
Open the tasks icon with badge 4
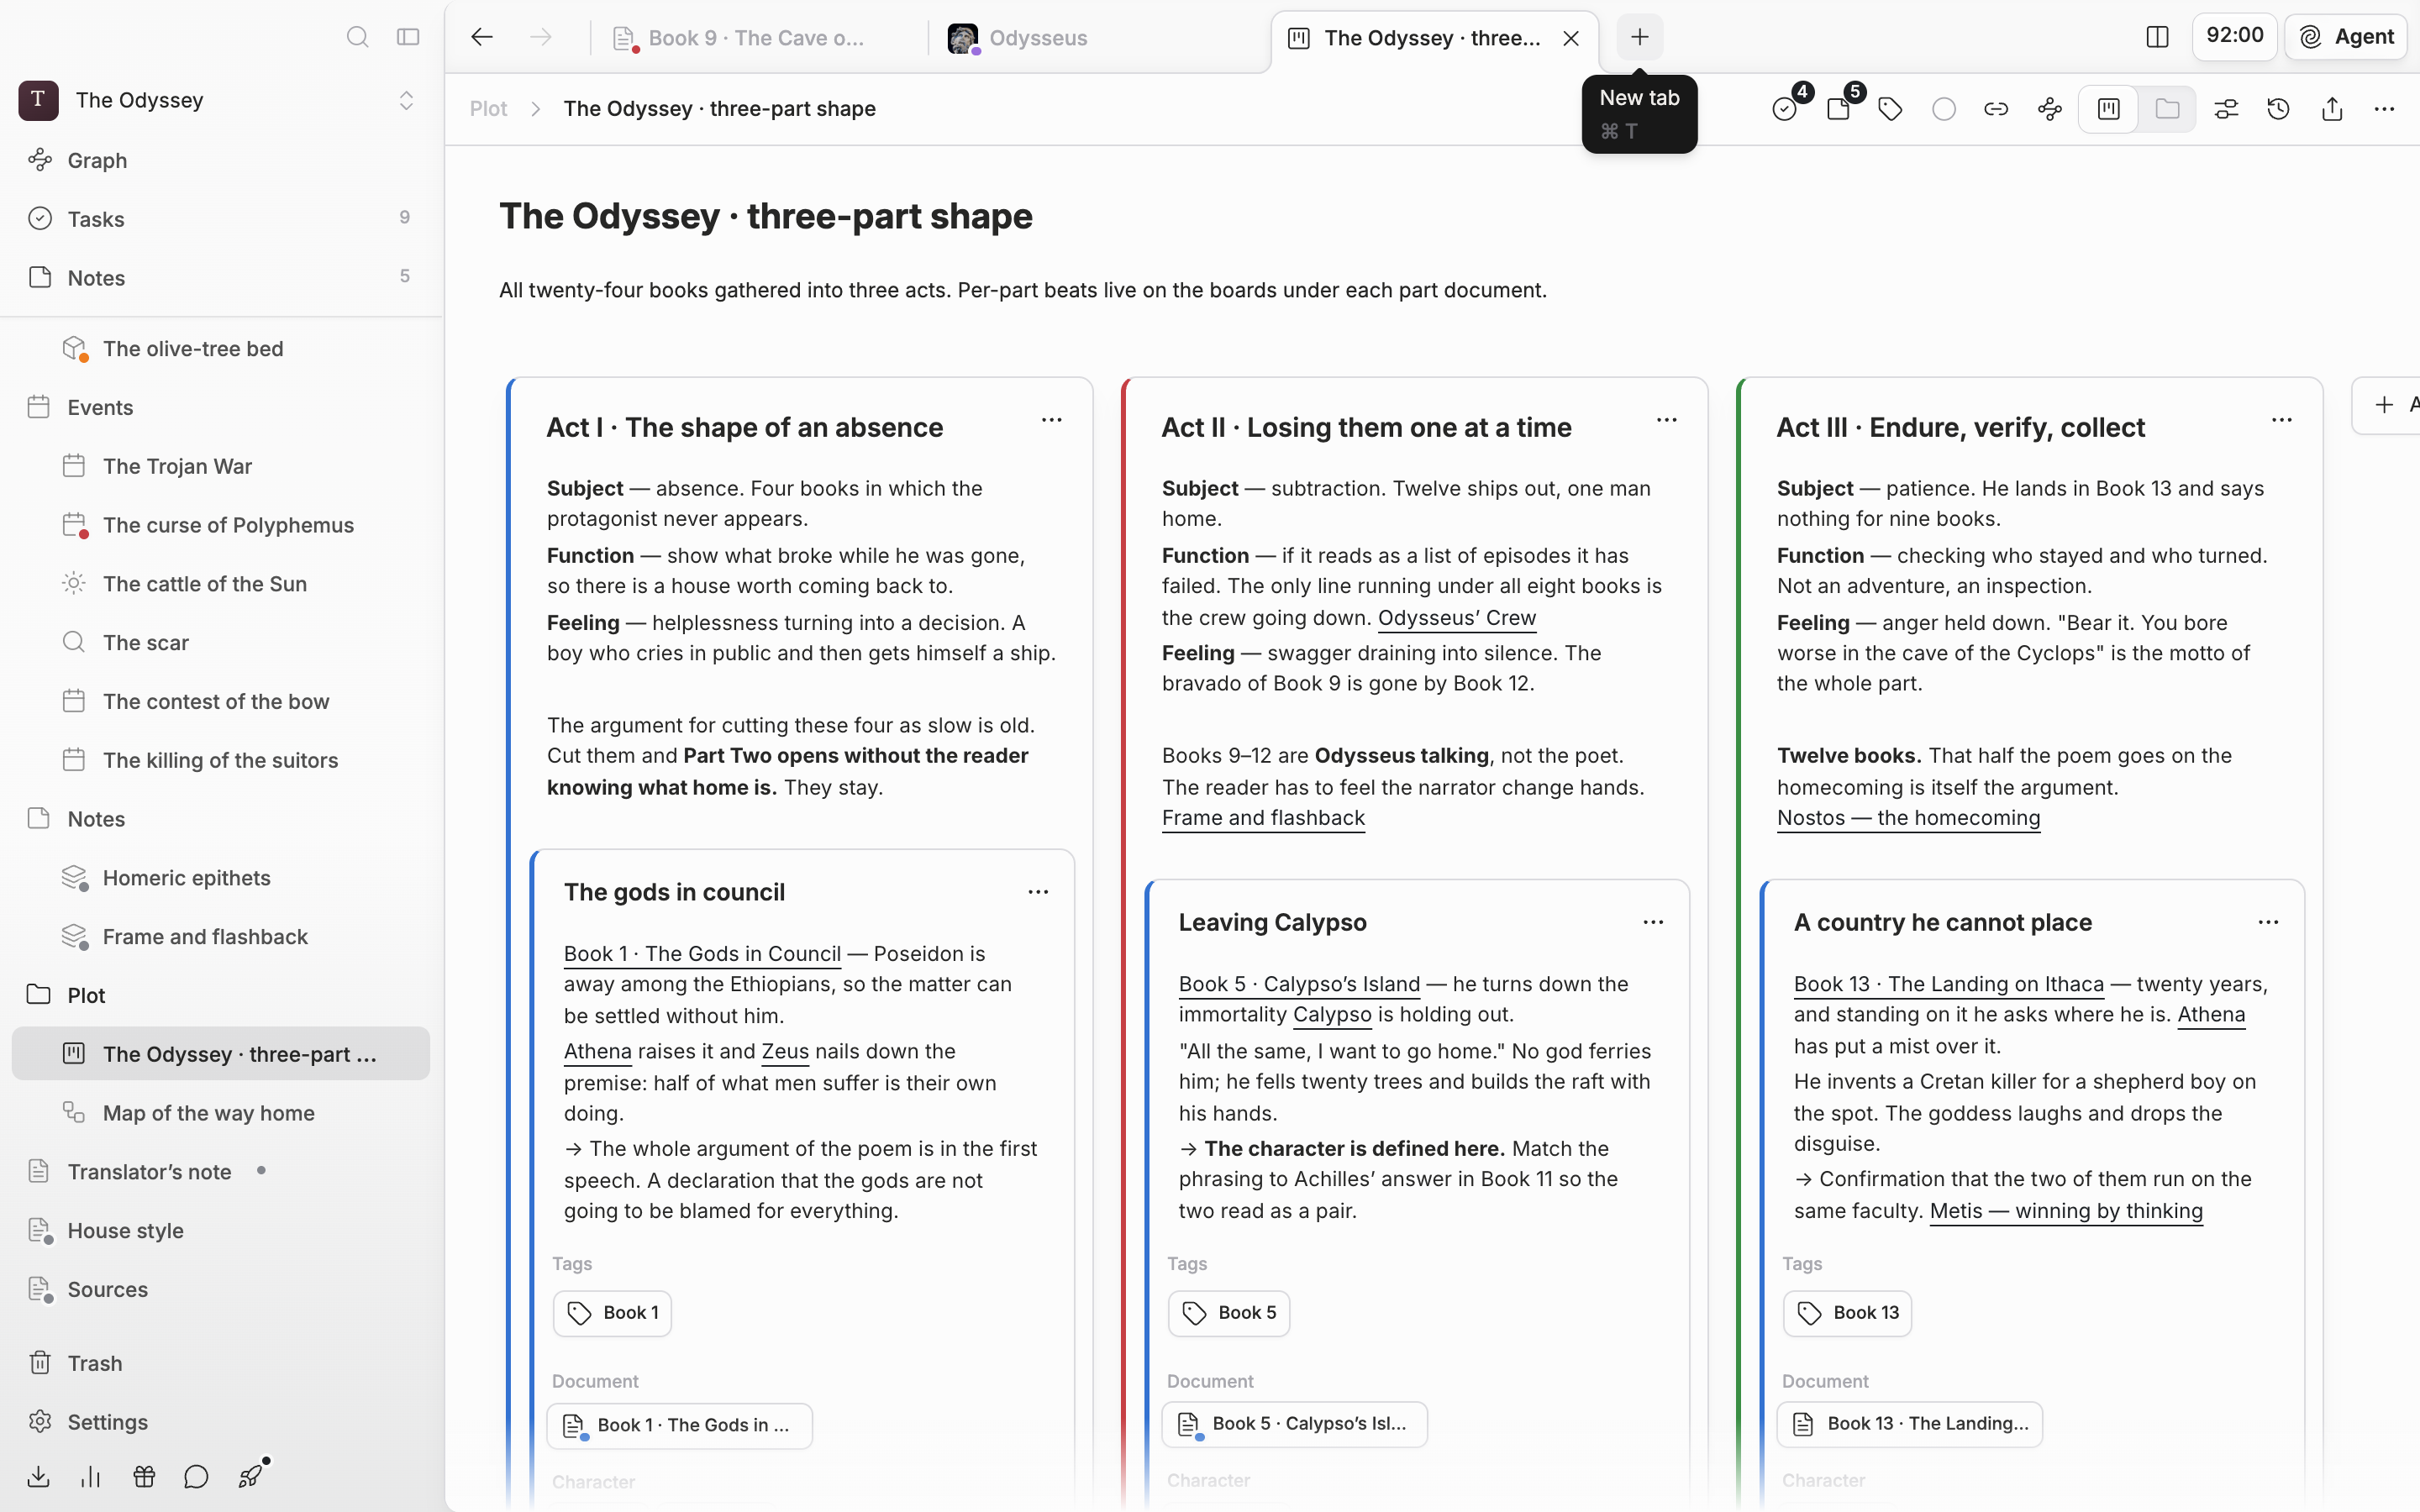tap(1785, 108)
